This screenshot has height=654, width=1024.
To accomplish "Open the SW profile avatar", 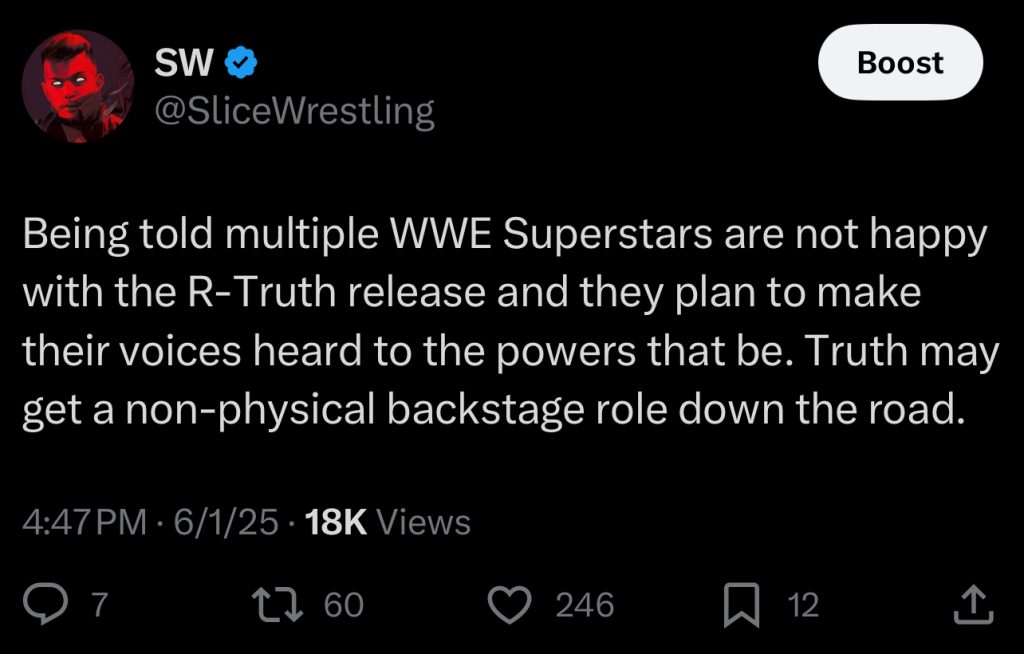I will (x=78, y=86).
